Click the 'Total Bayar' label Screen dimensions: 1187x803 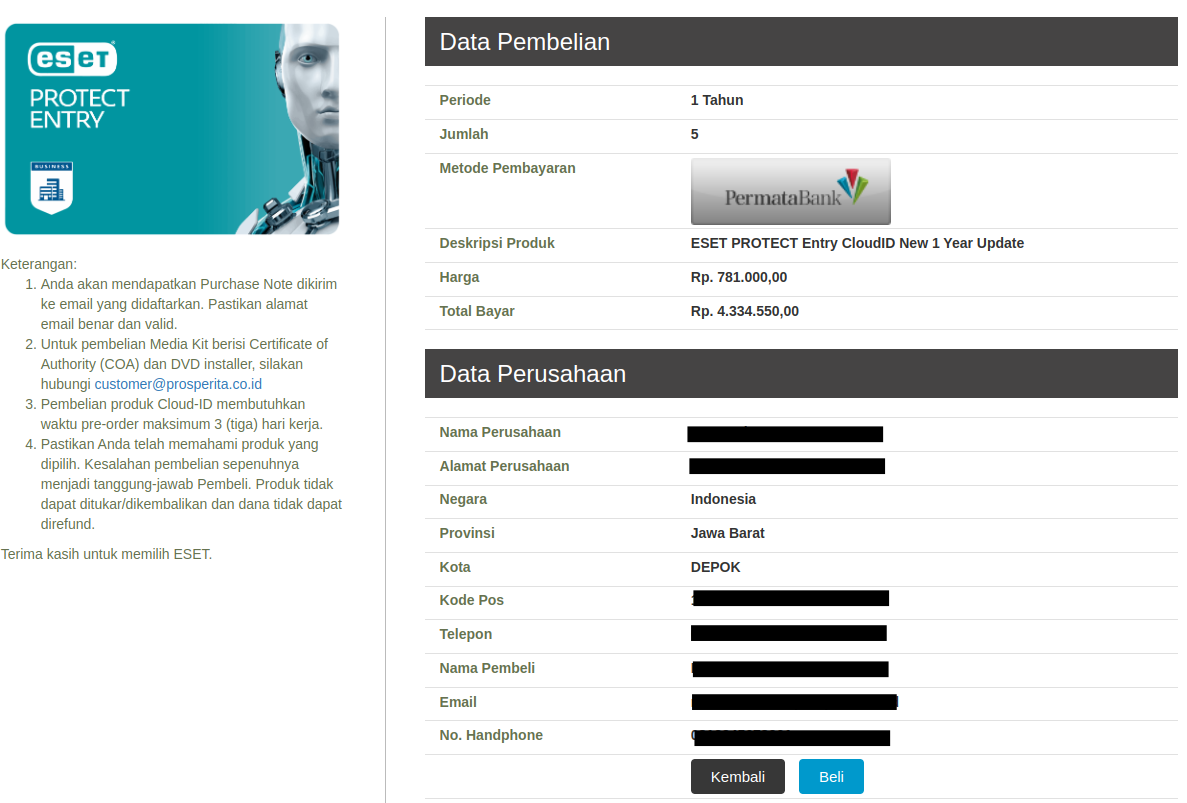coord(476,311)
